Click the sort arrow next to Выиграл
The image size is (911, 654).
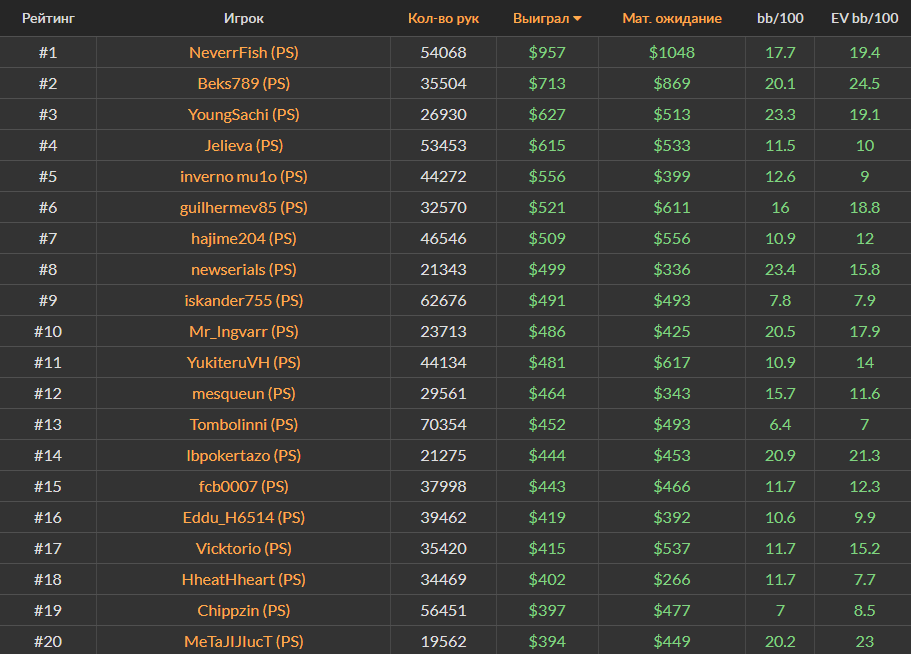[x=577, y=19]
